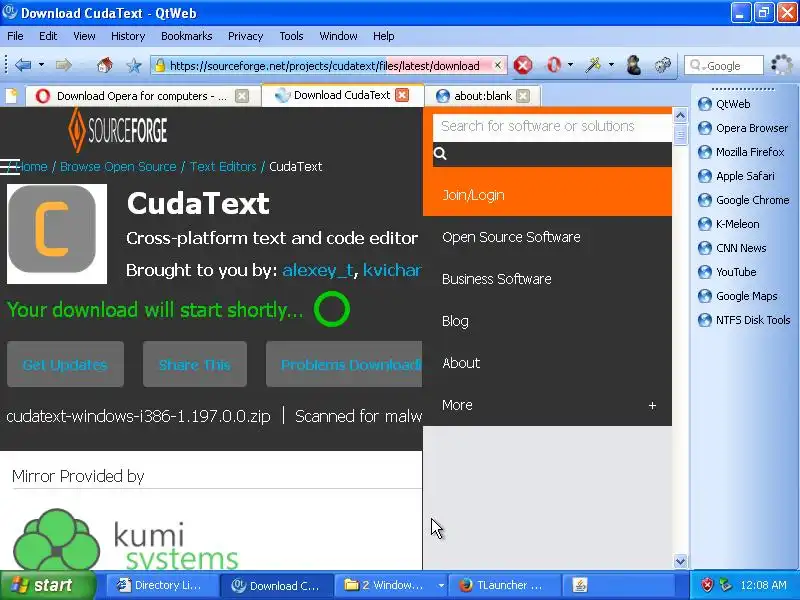
Task: Click the page scrollbar up arrow
Action: click(x=680, y=115)
